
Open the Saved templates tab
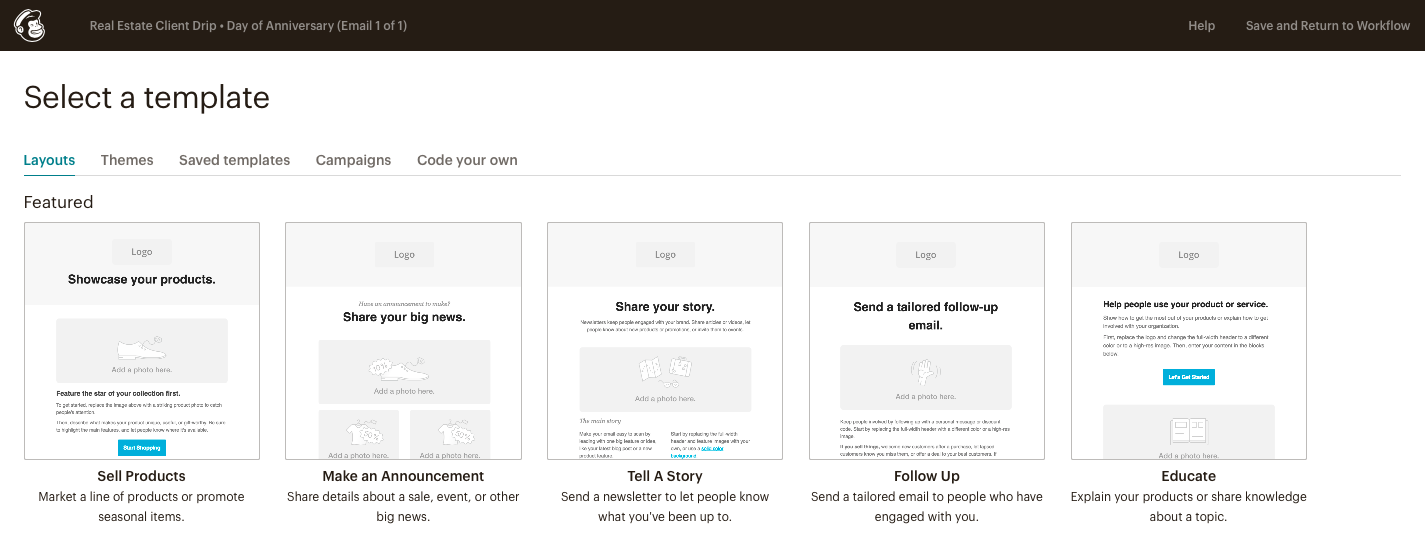[x=234, y=160]
